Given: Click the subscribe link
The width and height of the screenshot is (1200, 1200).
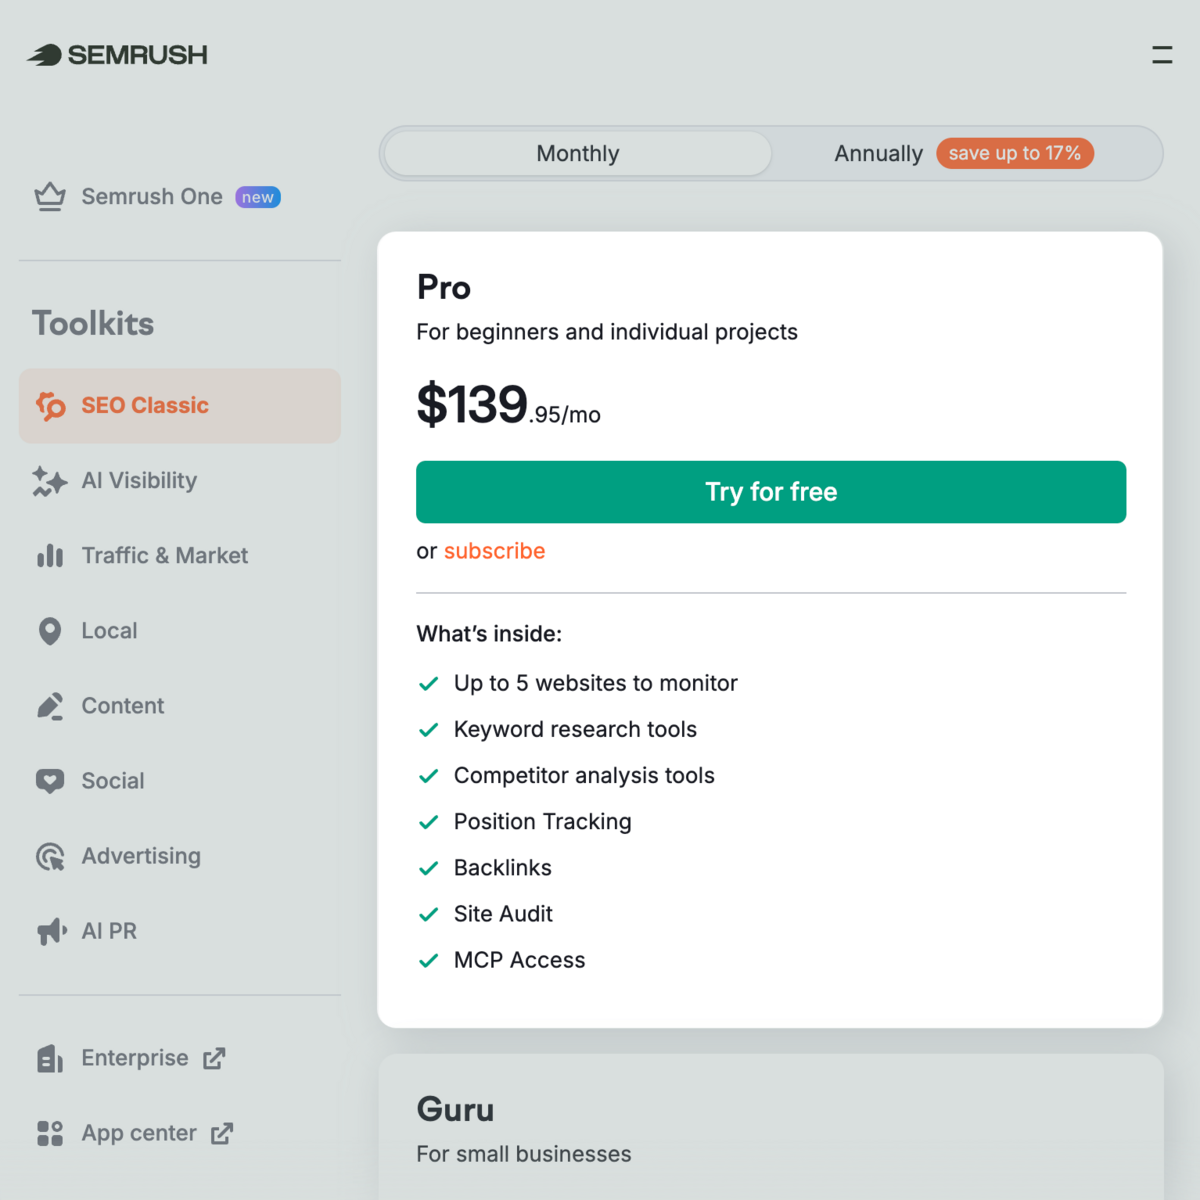Looking at the screenshot, I should (x=494, y=551).
